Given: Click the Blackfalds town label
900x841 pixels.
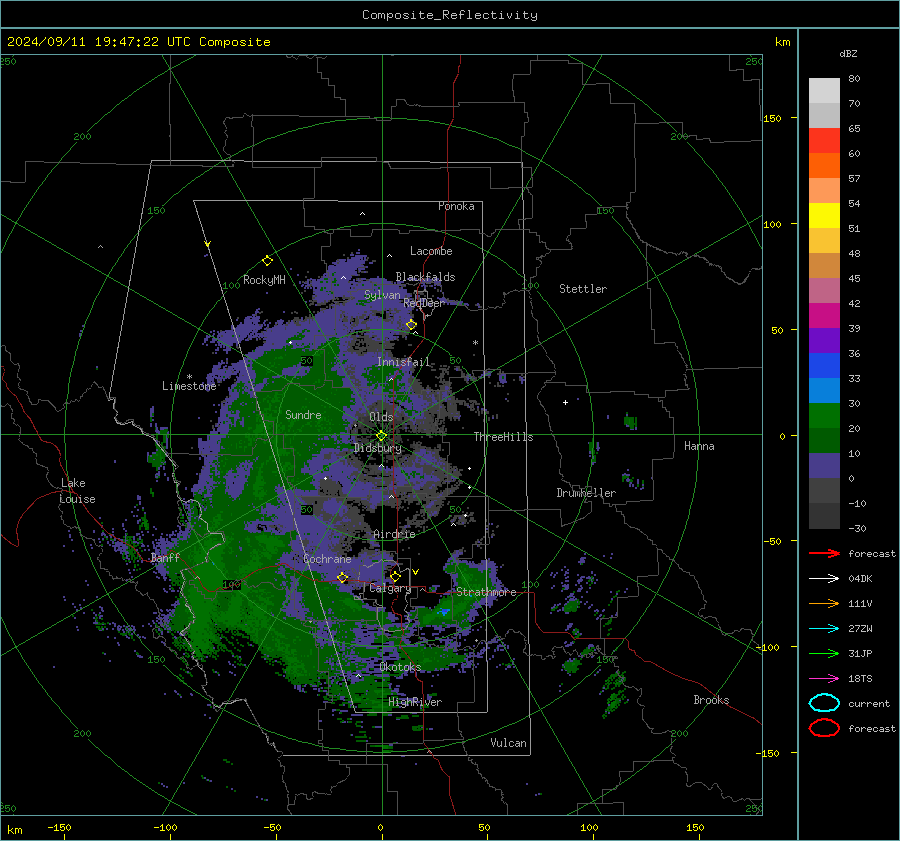Looking at the screenshot, I should click(425, 277).
